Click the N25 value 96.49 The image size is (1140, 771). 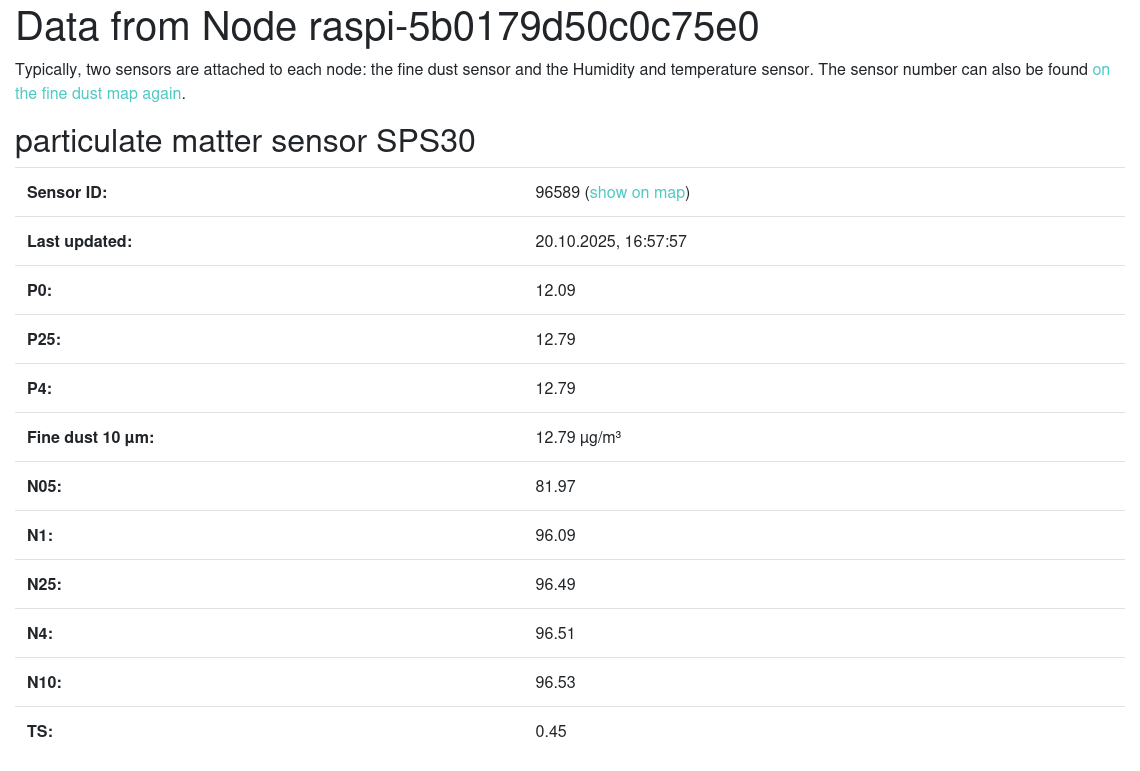(555, 584)
